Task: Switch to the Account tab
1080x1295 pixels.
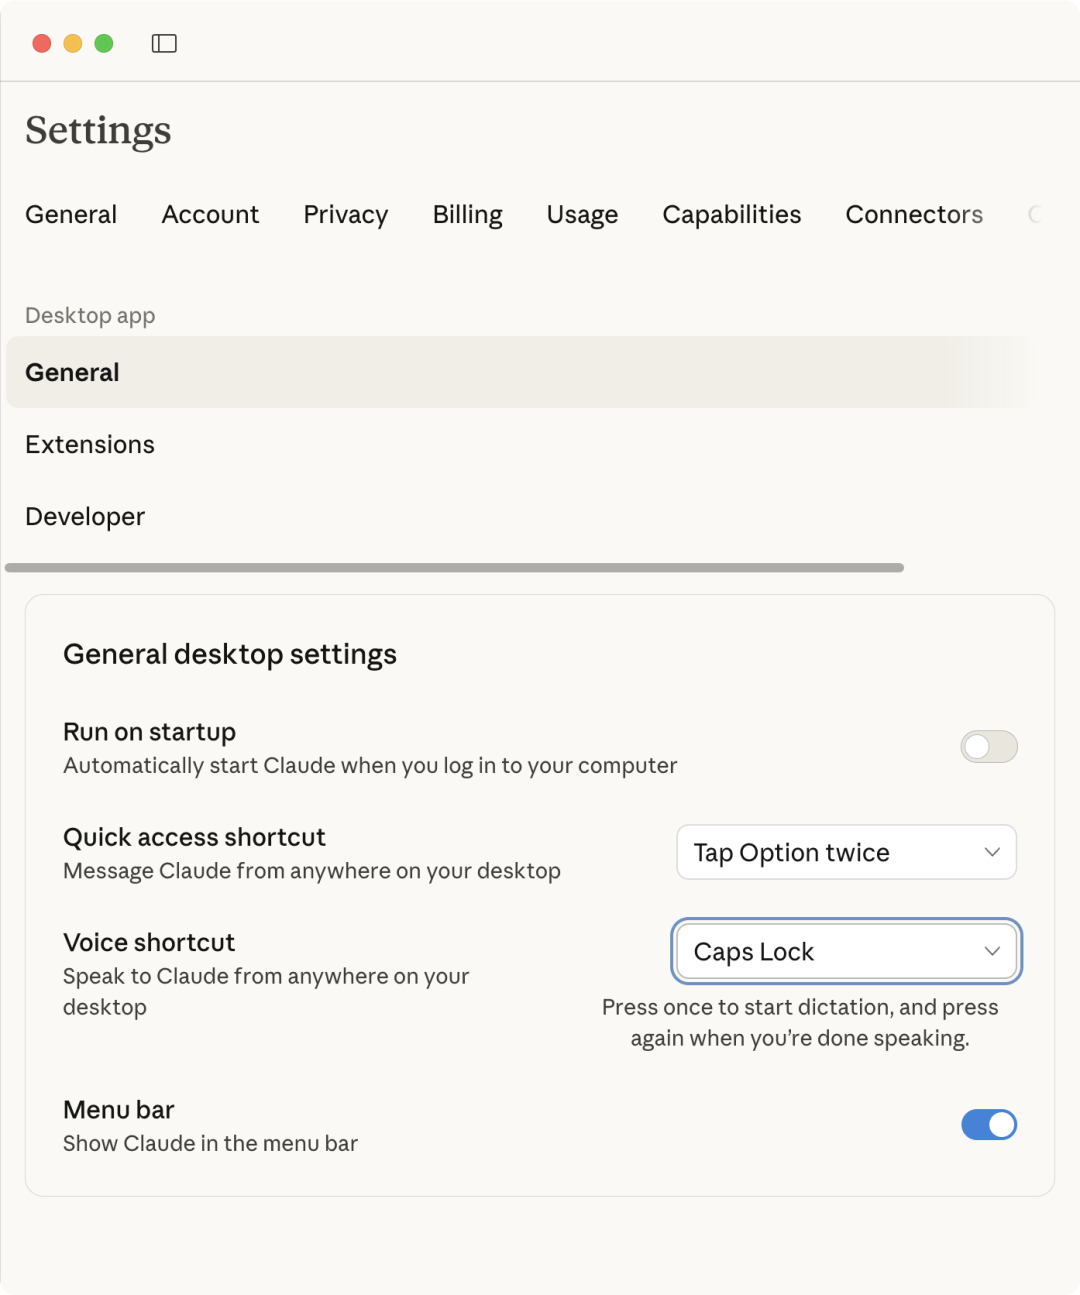Action: pyautogui.click(x=210, y=215)
